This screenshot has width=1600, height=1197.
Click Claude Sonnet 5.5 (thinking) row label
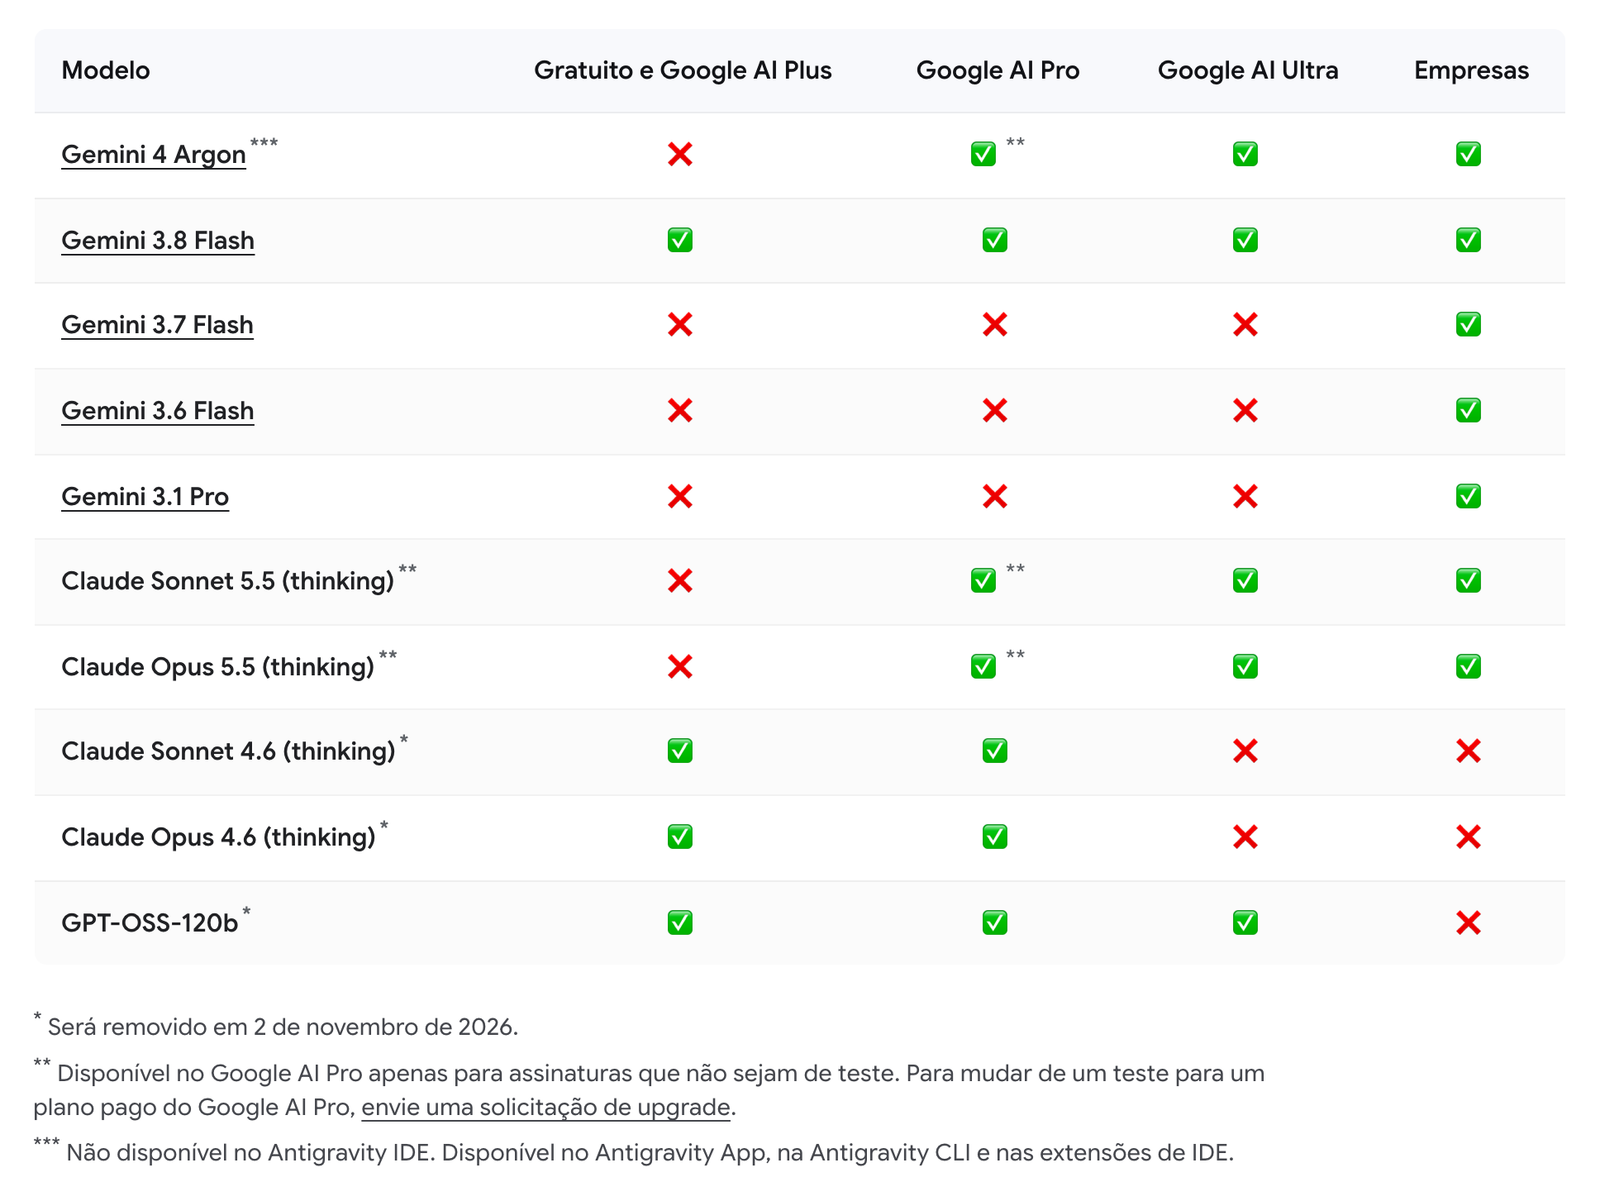point(228,581)
